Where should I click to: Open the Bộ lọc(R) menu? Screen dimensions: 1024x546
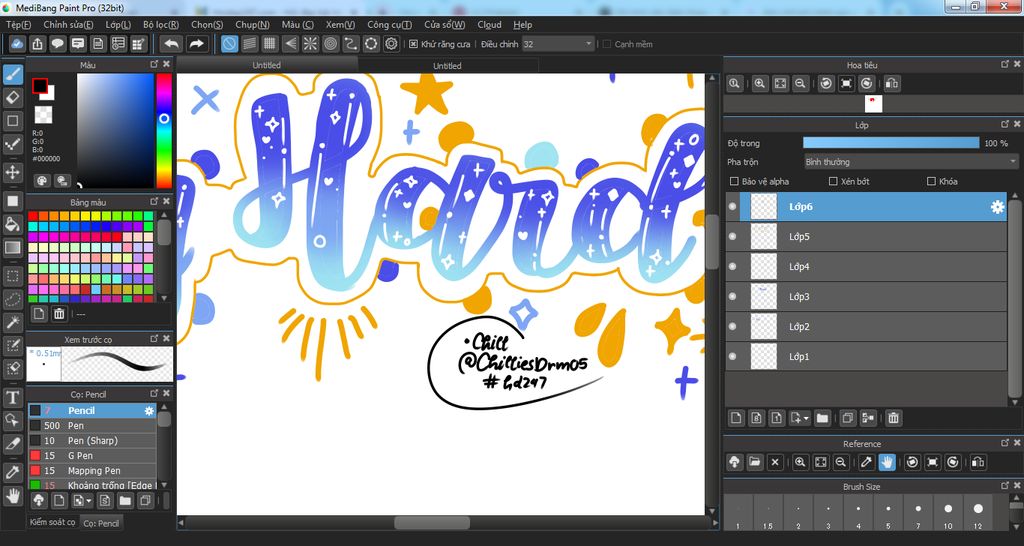161,25
